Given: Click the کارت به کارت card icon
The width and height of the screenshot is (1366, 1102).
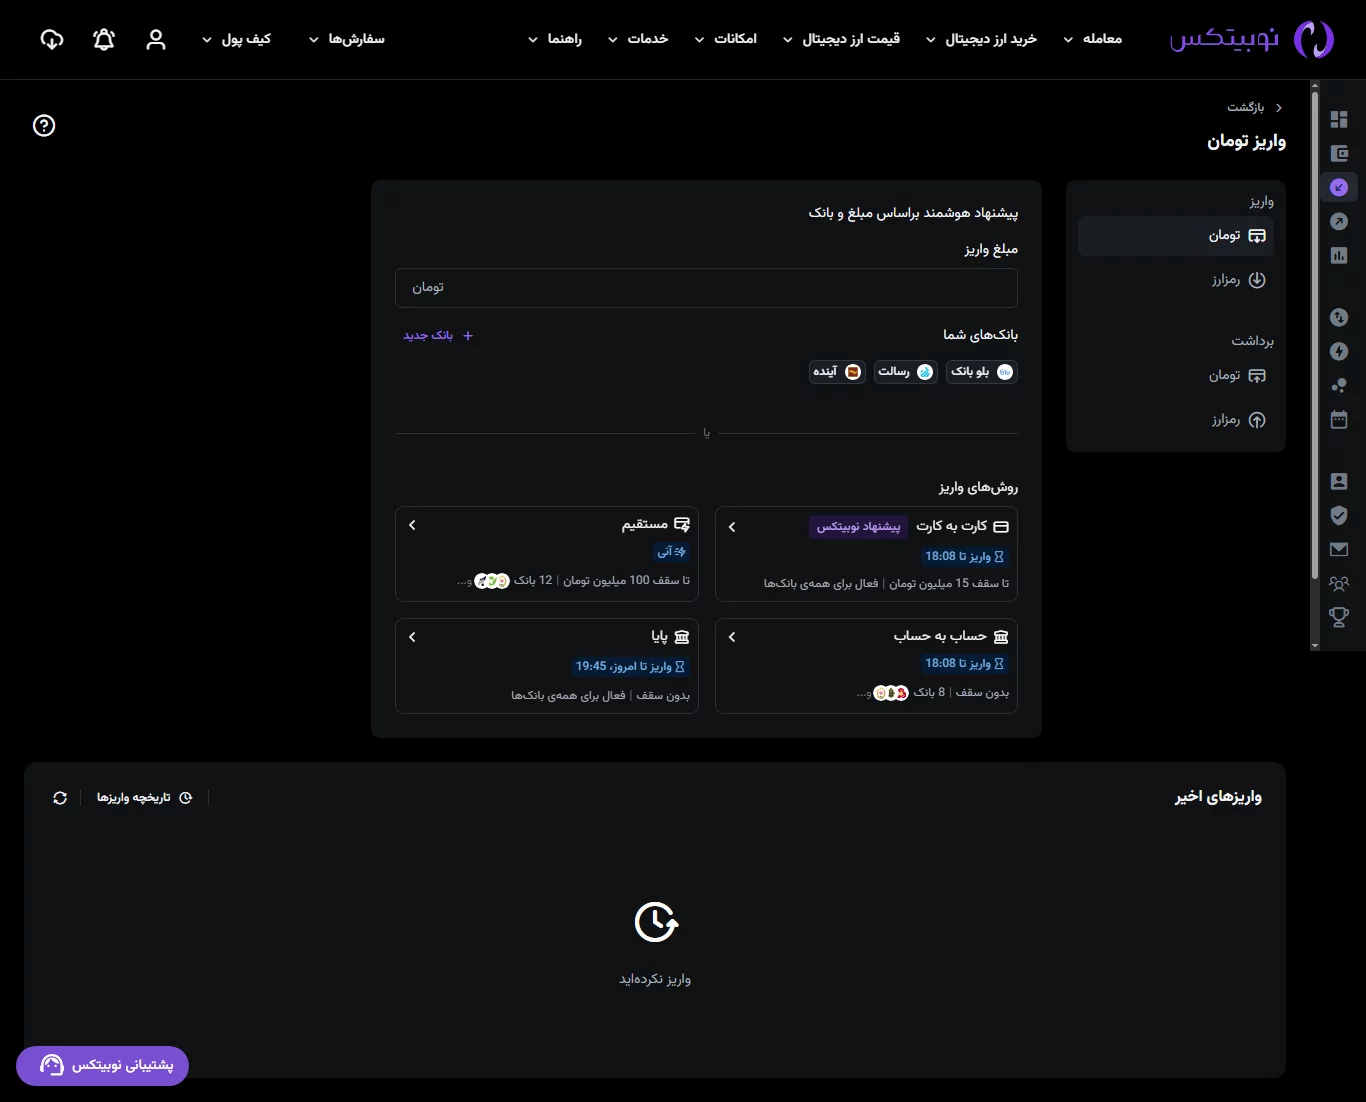Looking at the screenshot, I should coord(1001,526).
